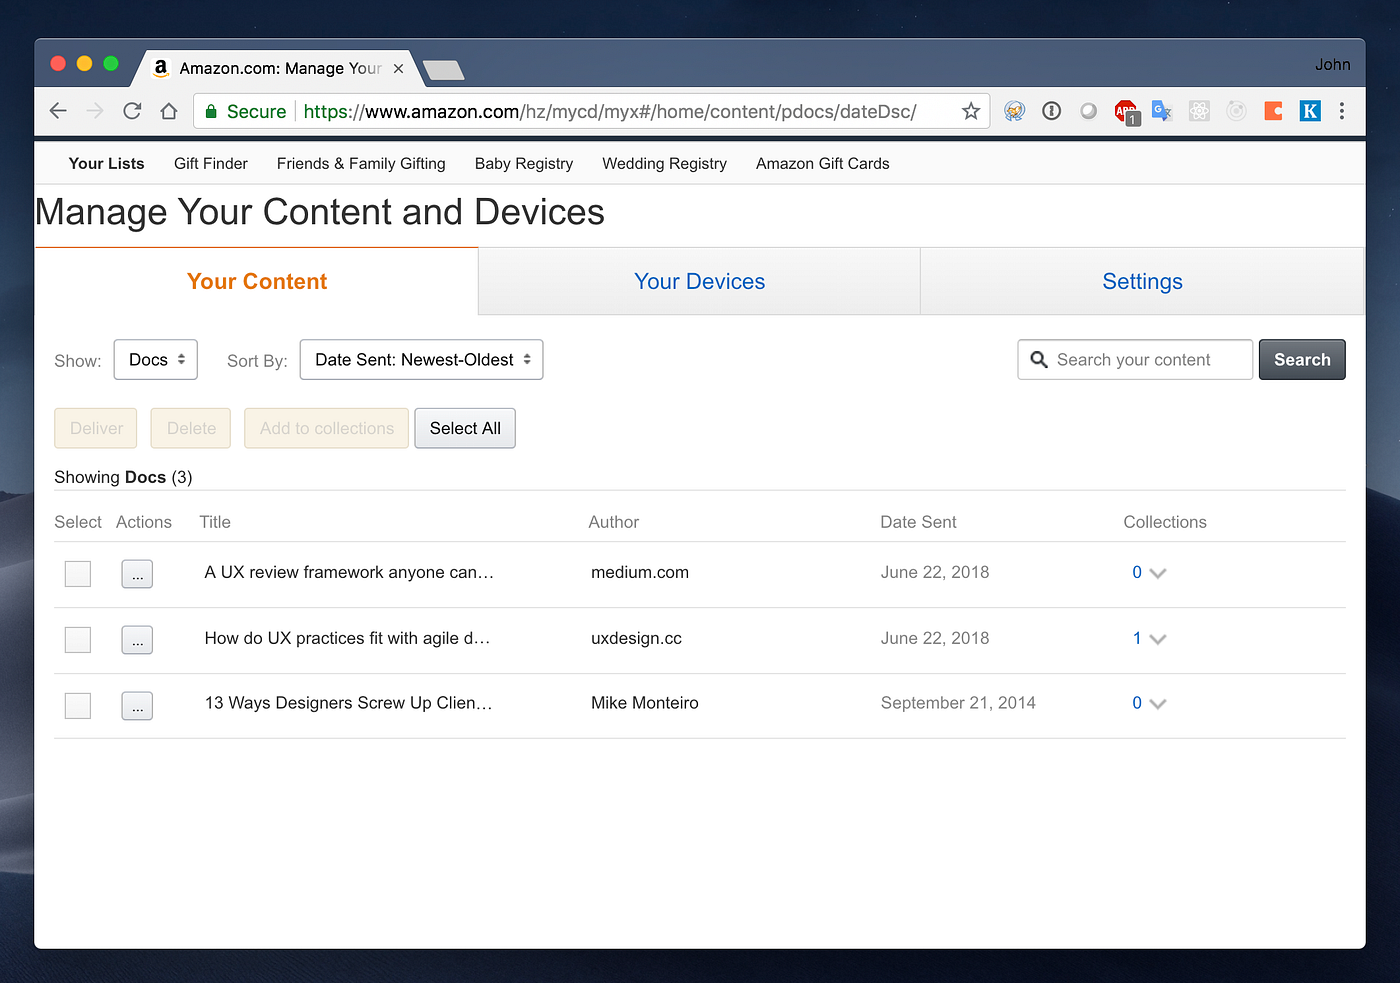The width and height of the screenshot is (1400, 983).
Task: Check the box for the agile UX practices doc
Action: pos(77,639)
